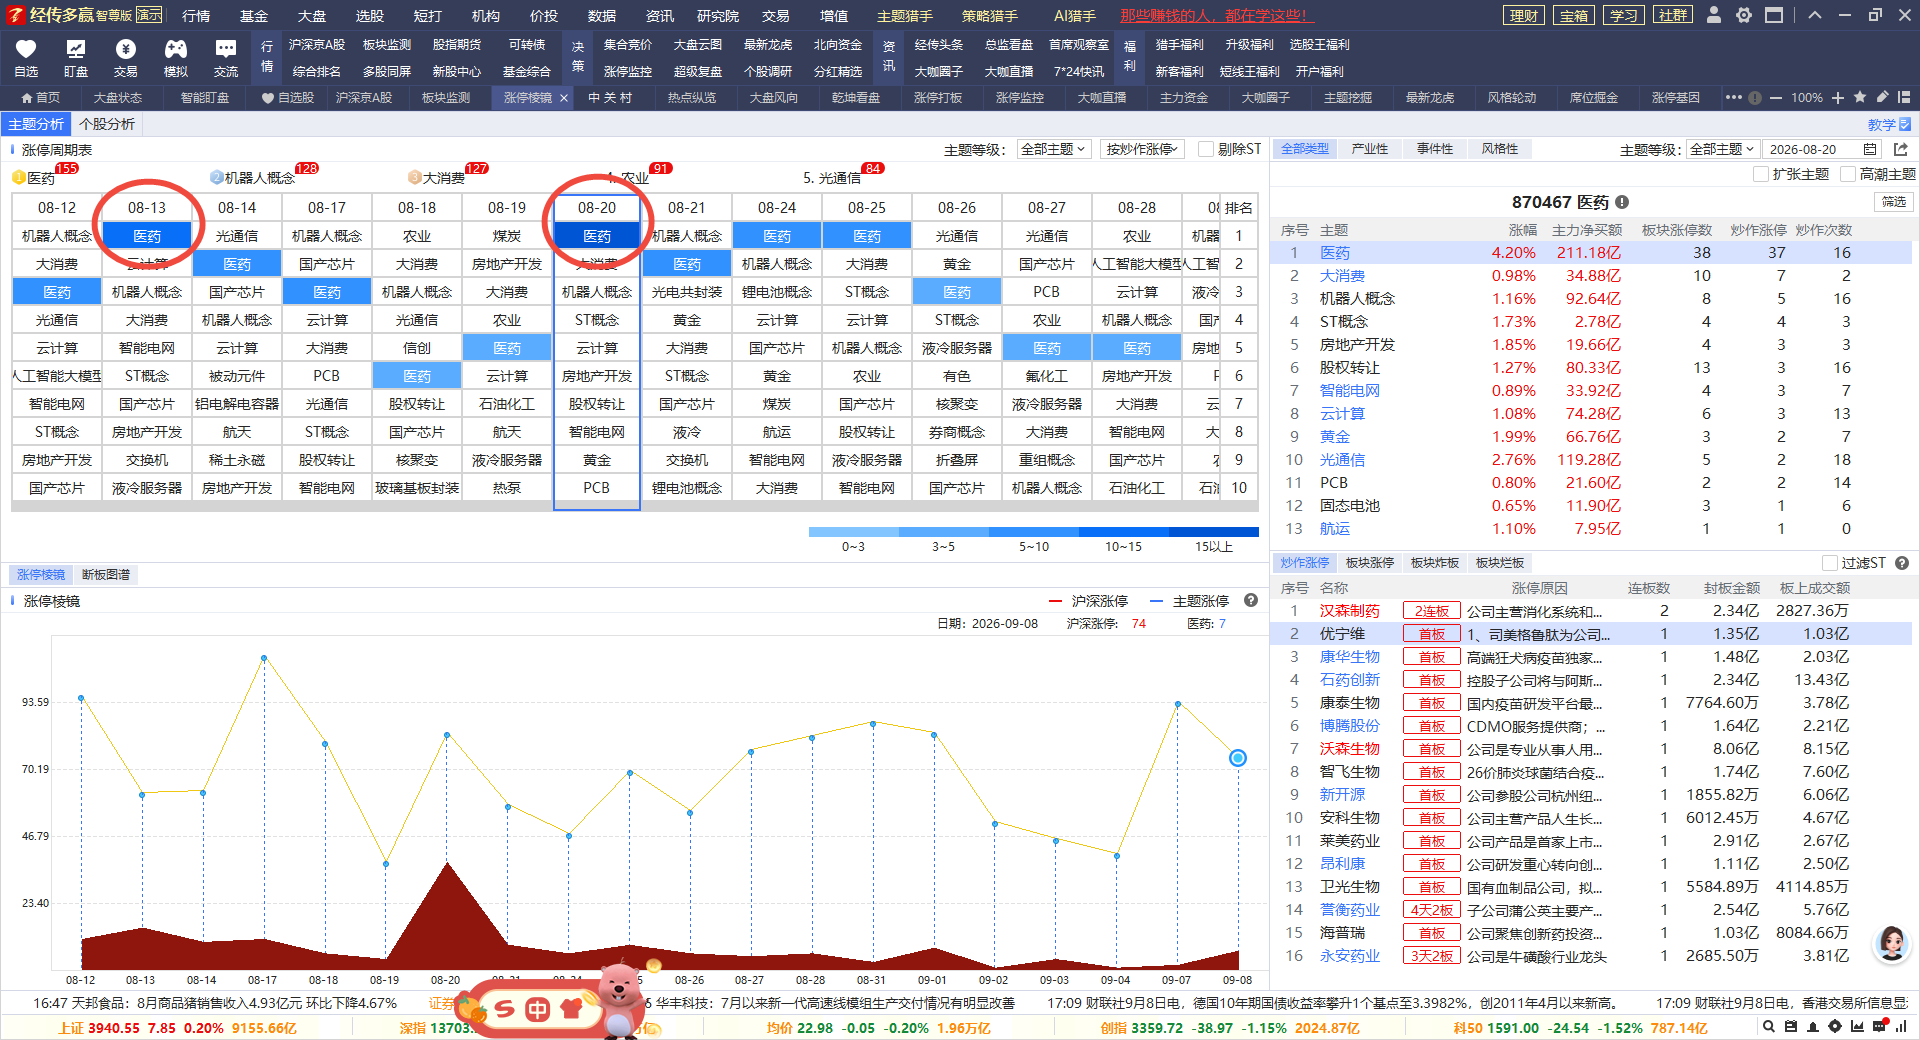Image resolution: width=1920 pixels, height=1040 pixels.
Task: Switch to the 断板图谱 tab
Action: click(106, 575)
